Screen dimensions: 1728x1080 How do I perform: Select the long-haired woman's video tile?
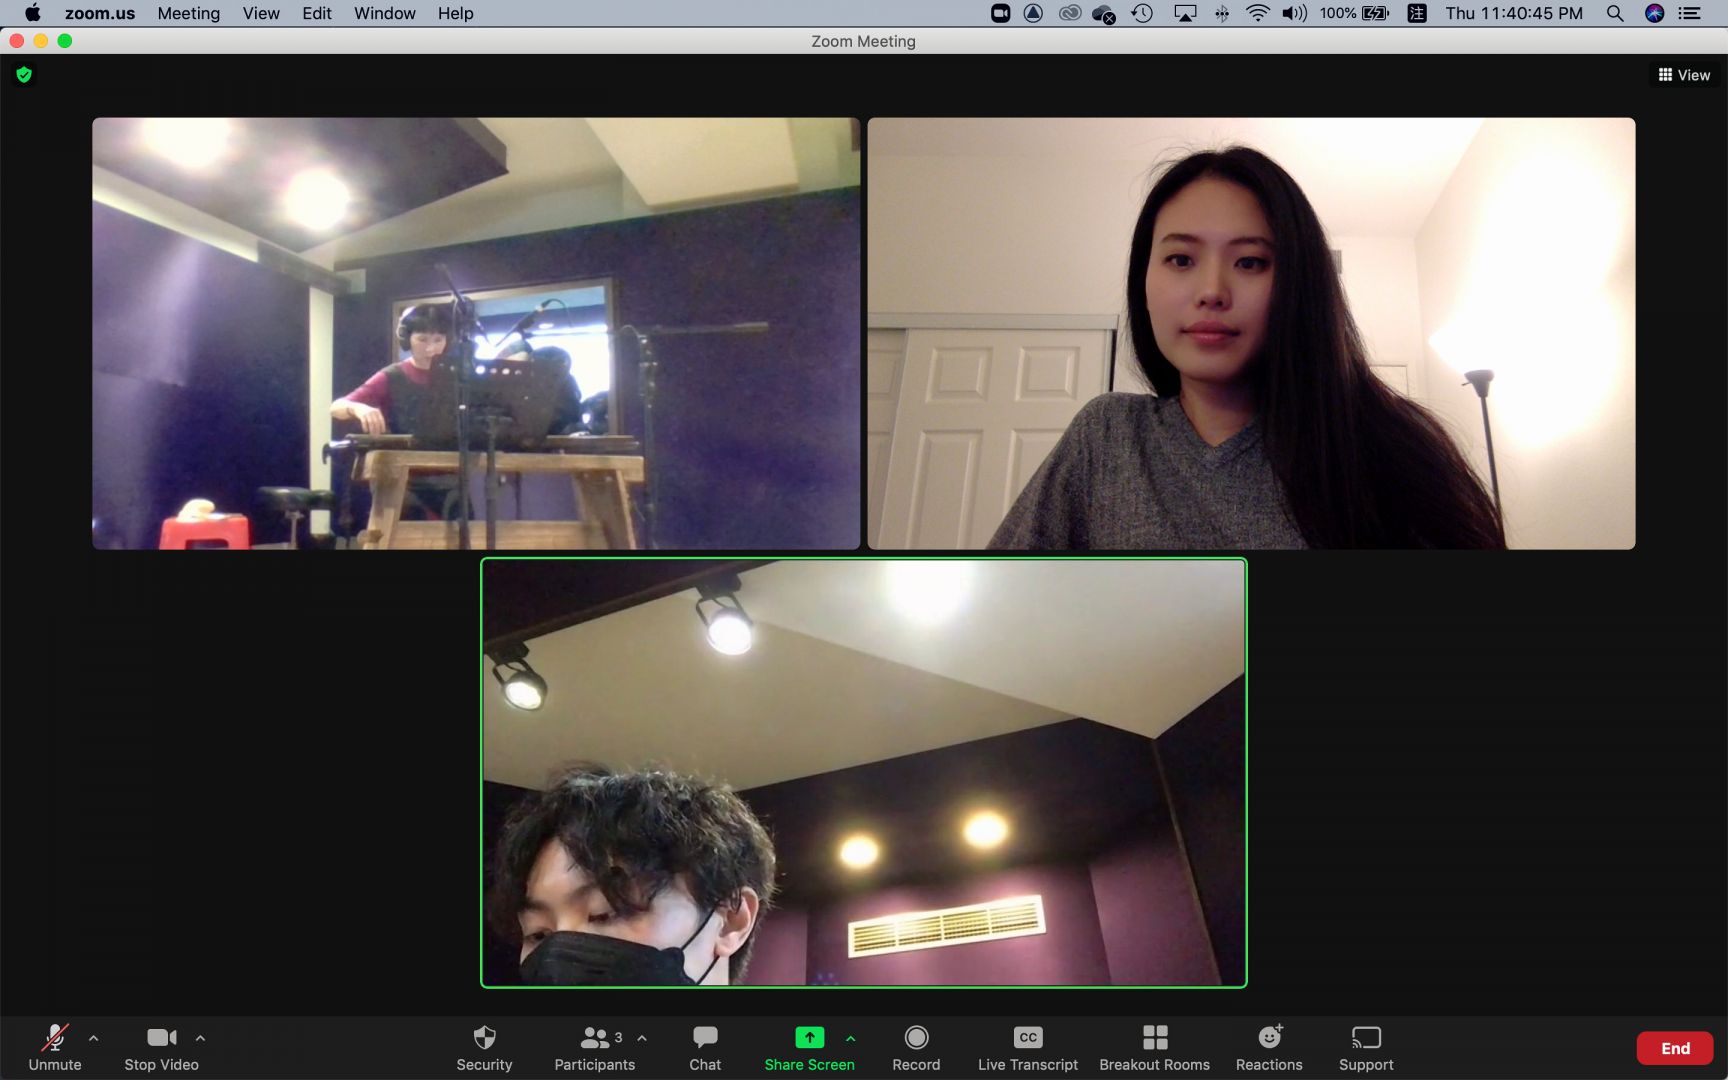click(x=1251, y=333)
